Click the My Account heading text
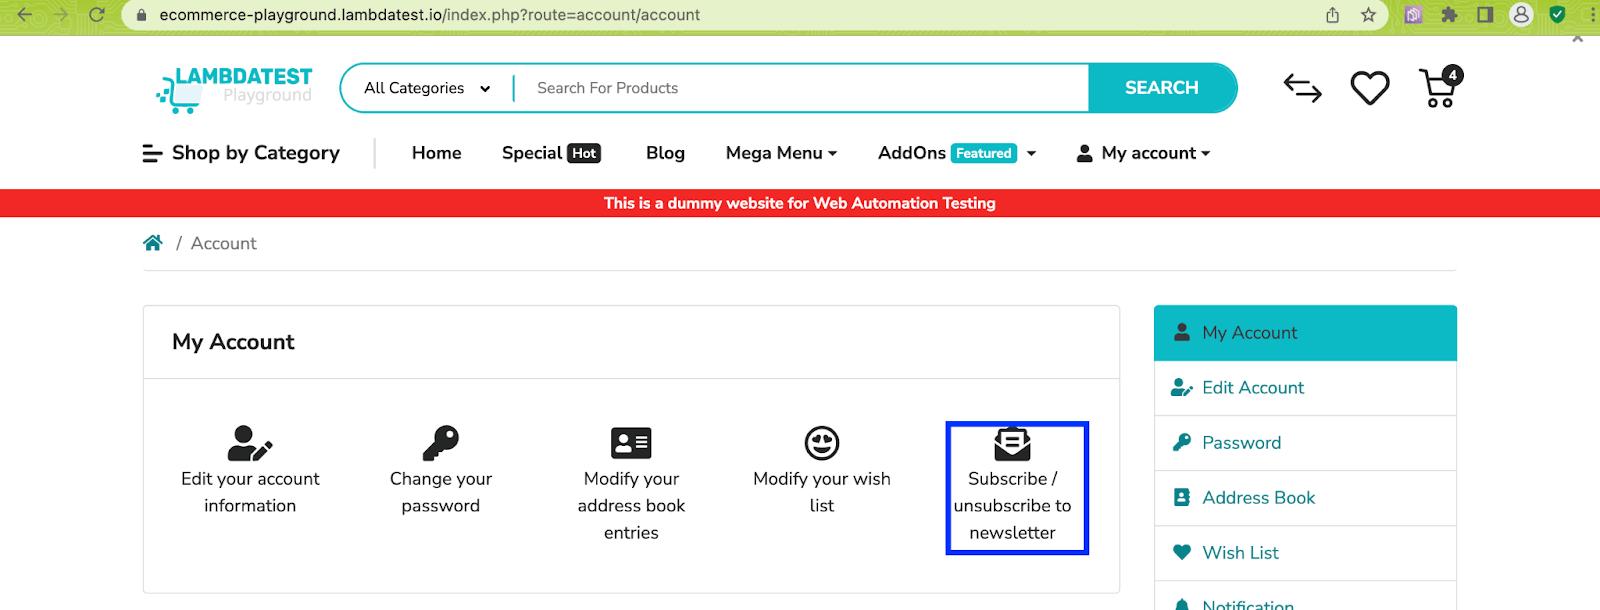 click(233, 342)
